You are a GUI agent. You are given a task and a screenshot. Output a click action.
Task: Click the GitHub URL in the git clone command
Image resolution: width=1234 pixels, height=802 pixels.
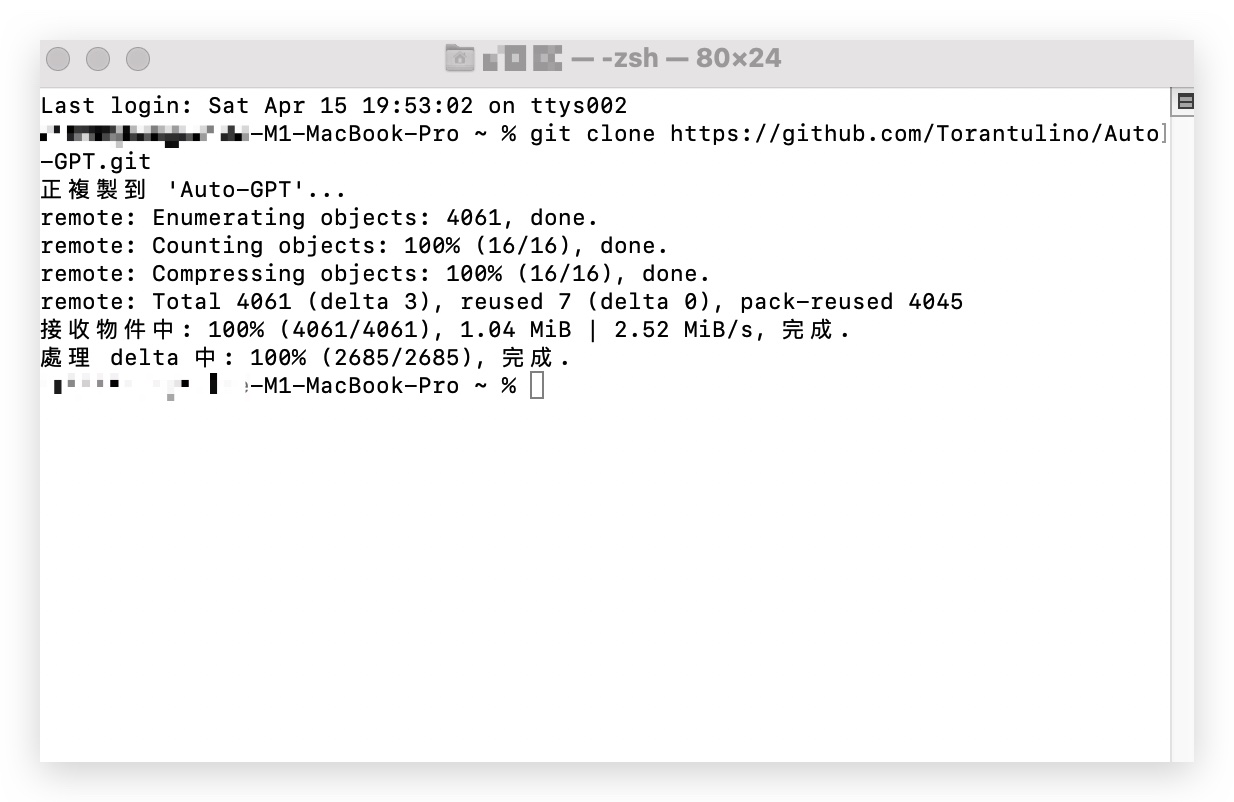pos(914,134)
